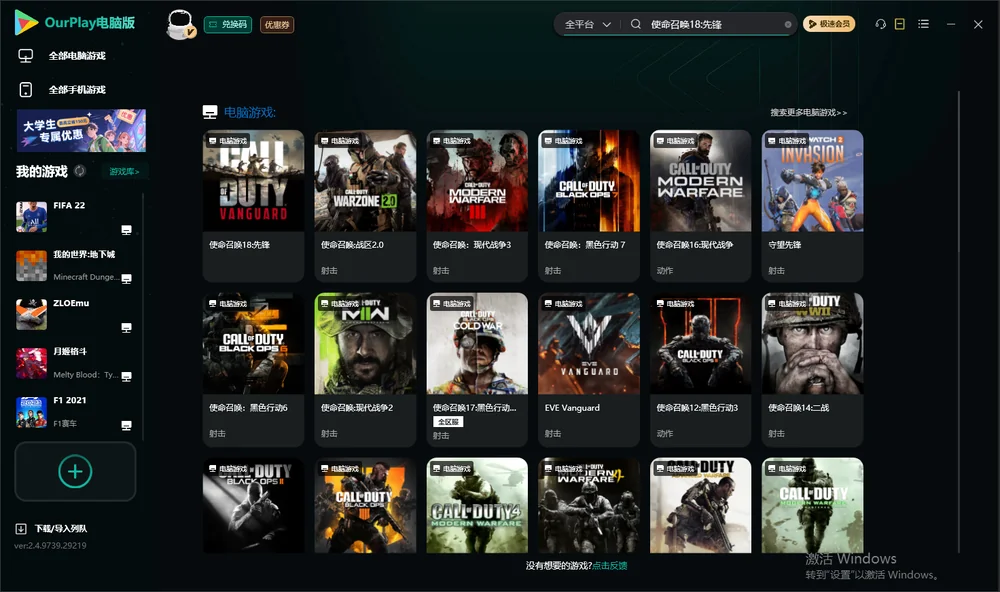The width and height of the screenshot is (1000, 592).
Task: Open customer service headset icon
Action: pos(881,24)
